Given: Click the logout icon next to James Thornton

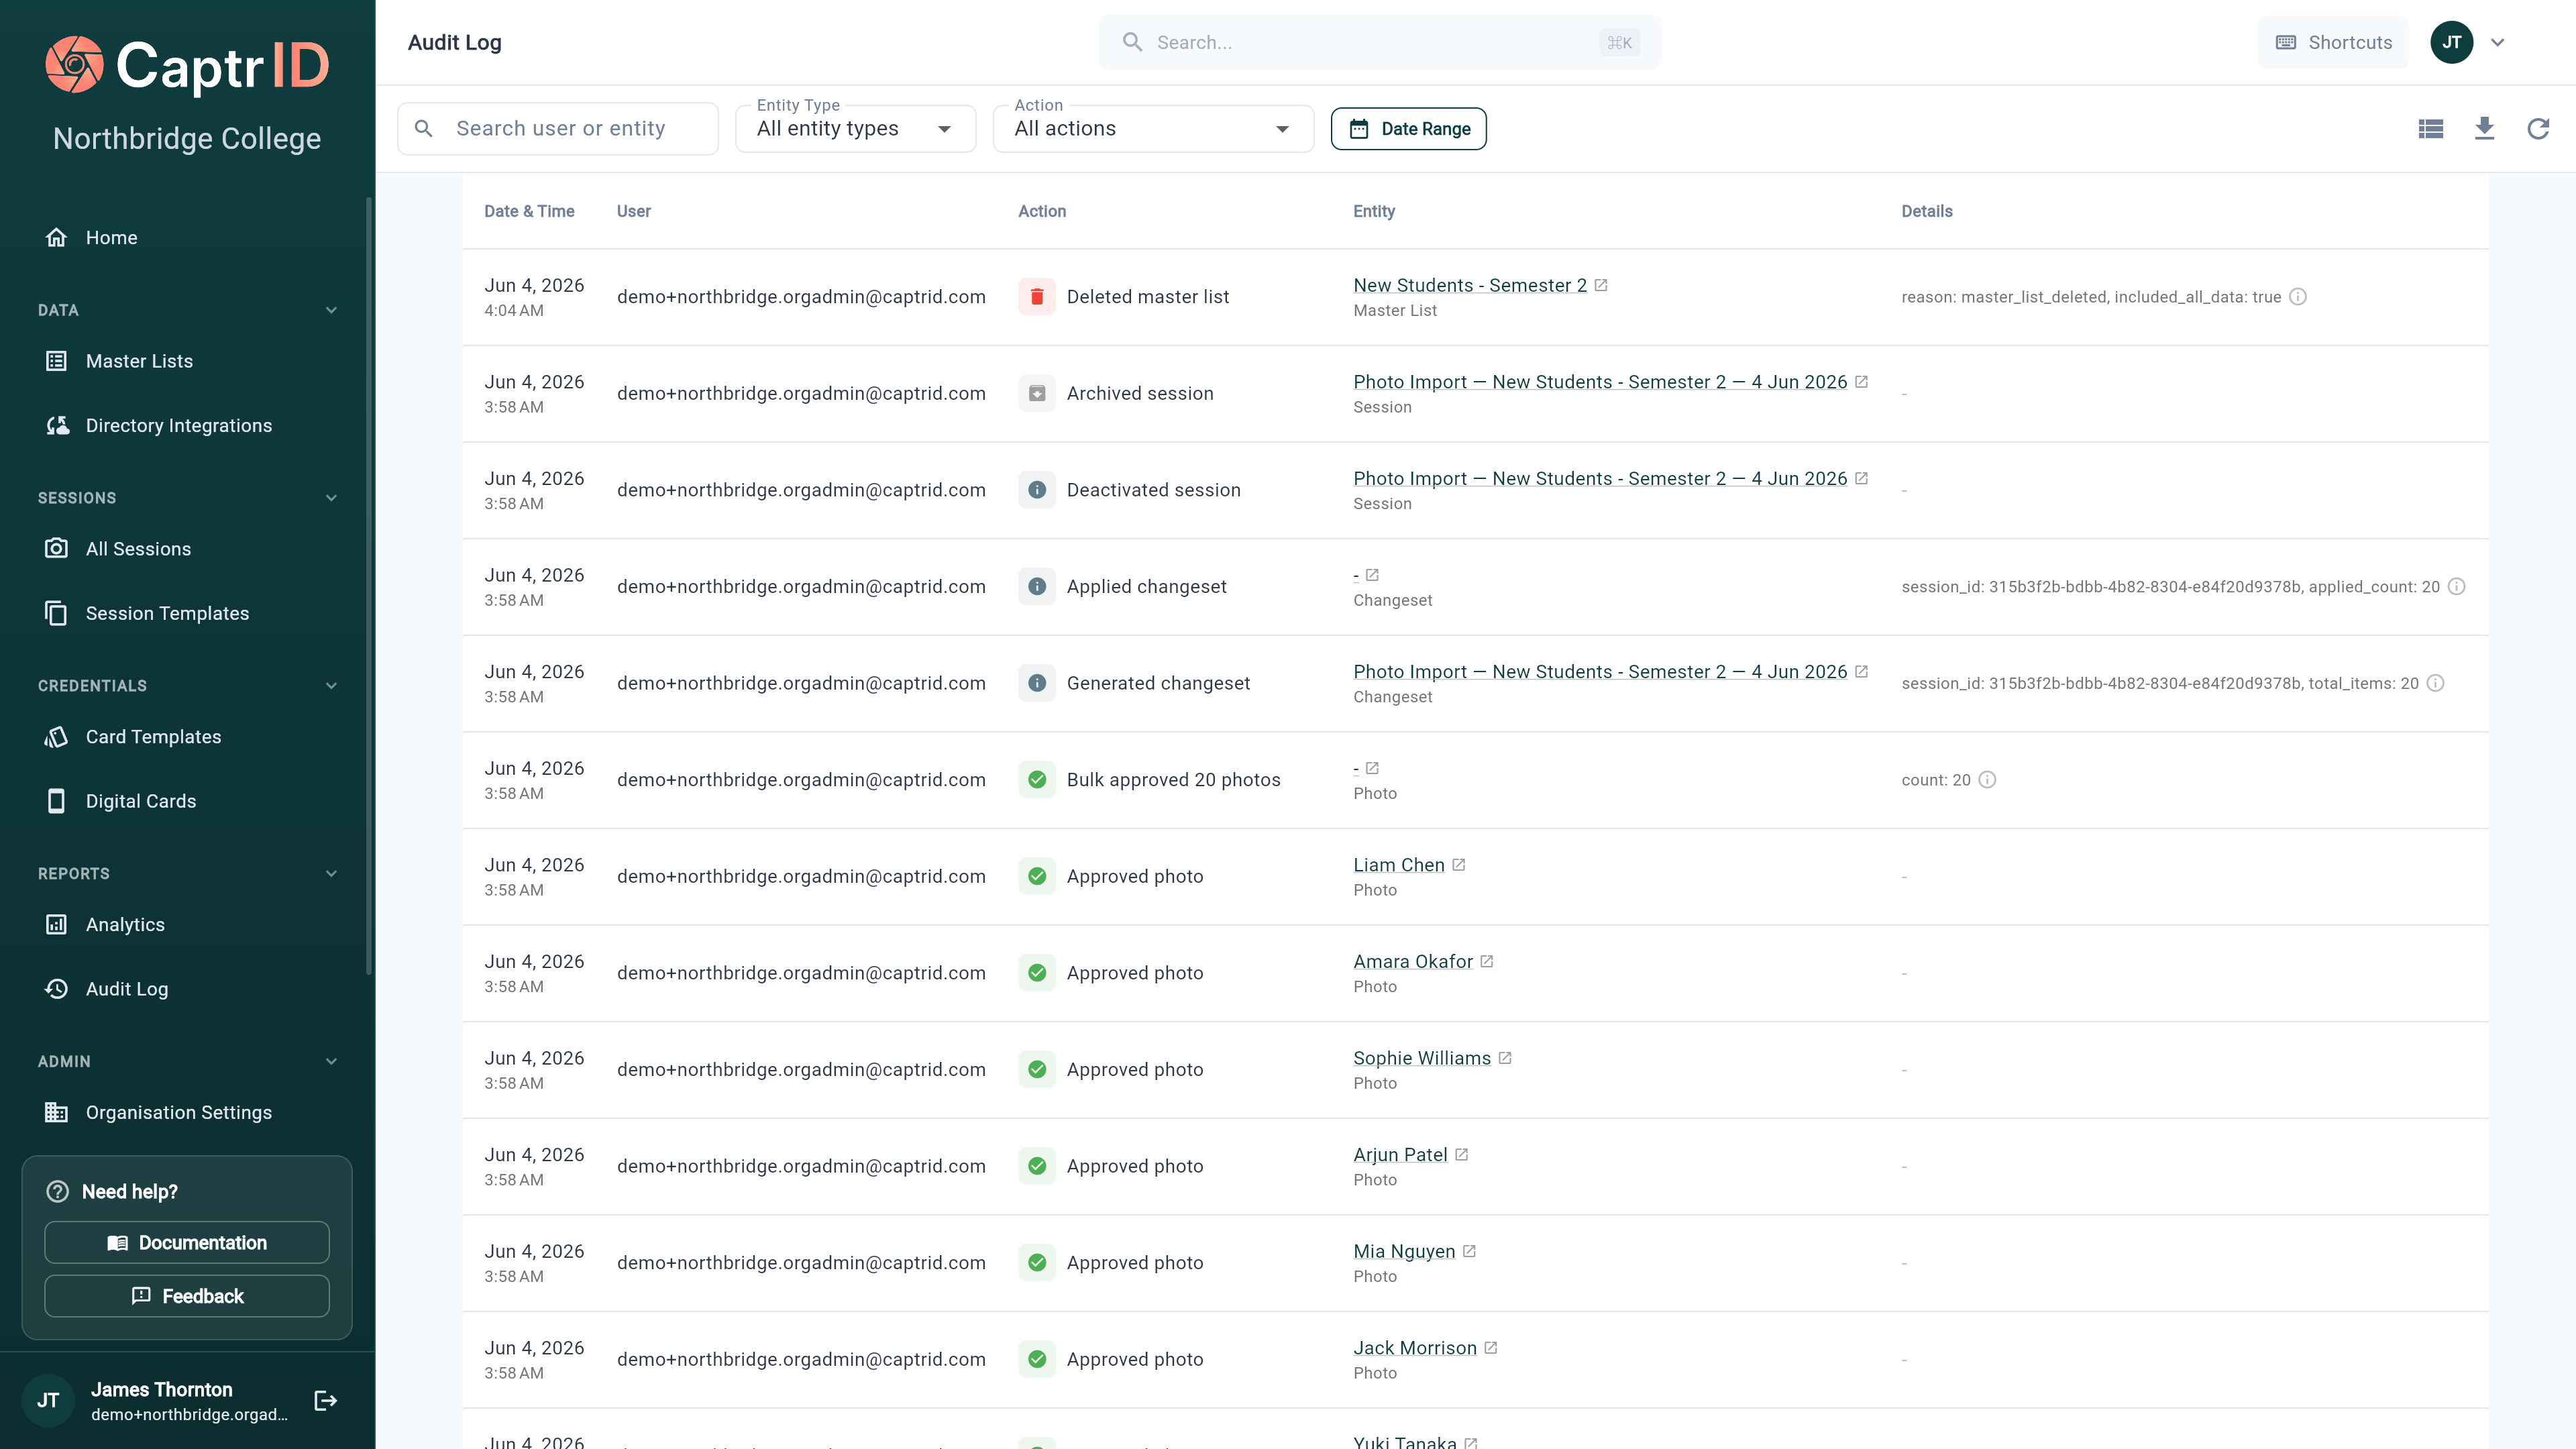Looking at the screenshot, I should tap(326, 1400).
